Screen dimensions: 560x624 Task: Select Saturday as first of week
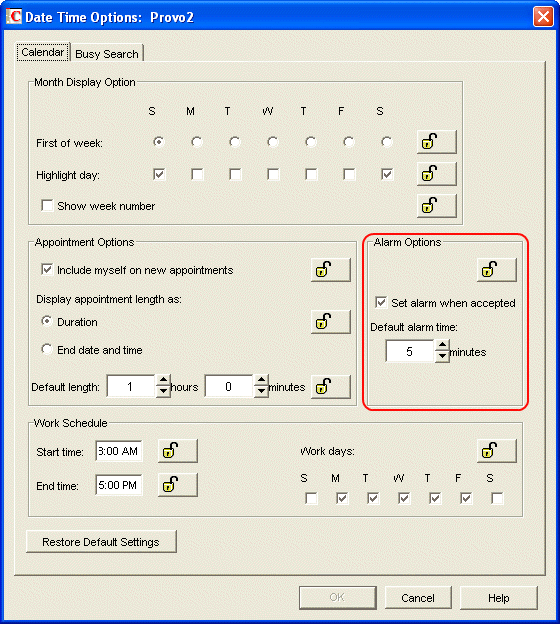(387, 142)
